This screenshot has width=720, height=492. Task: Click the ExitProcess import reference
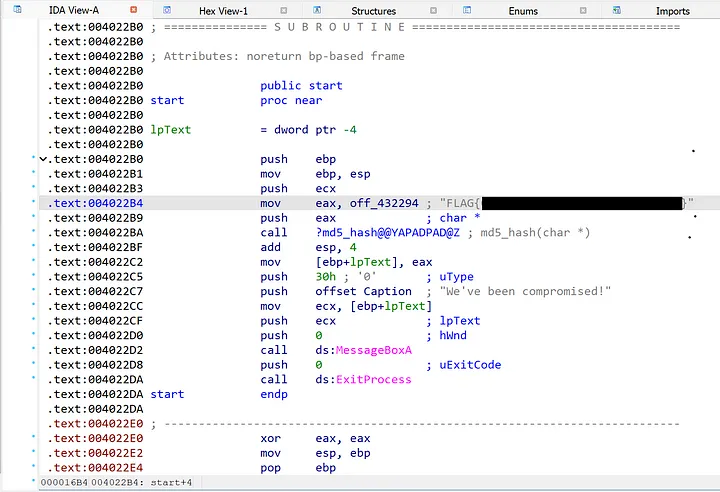(x=373, y=379)
